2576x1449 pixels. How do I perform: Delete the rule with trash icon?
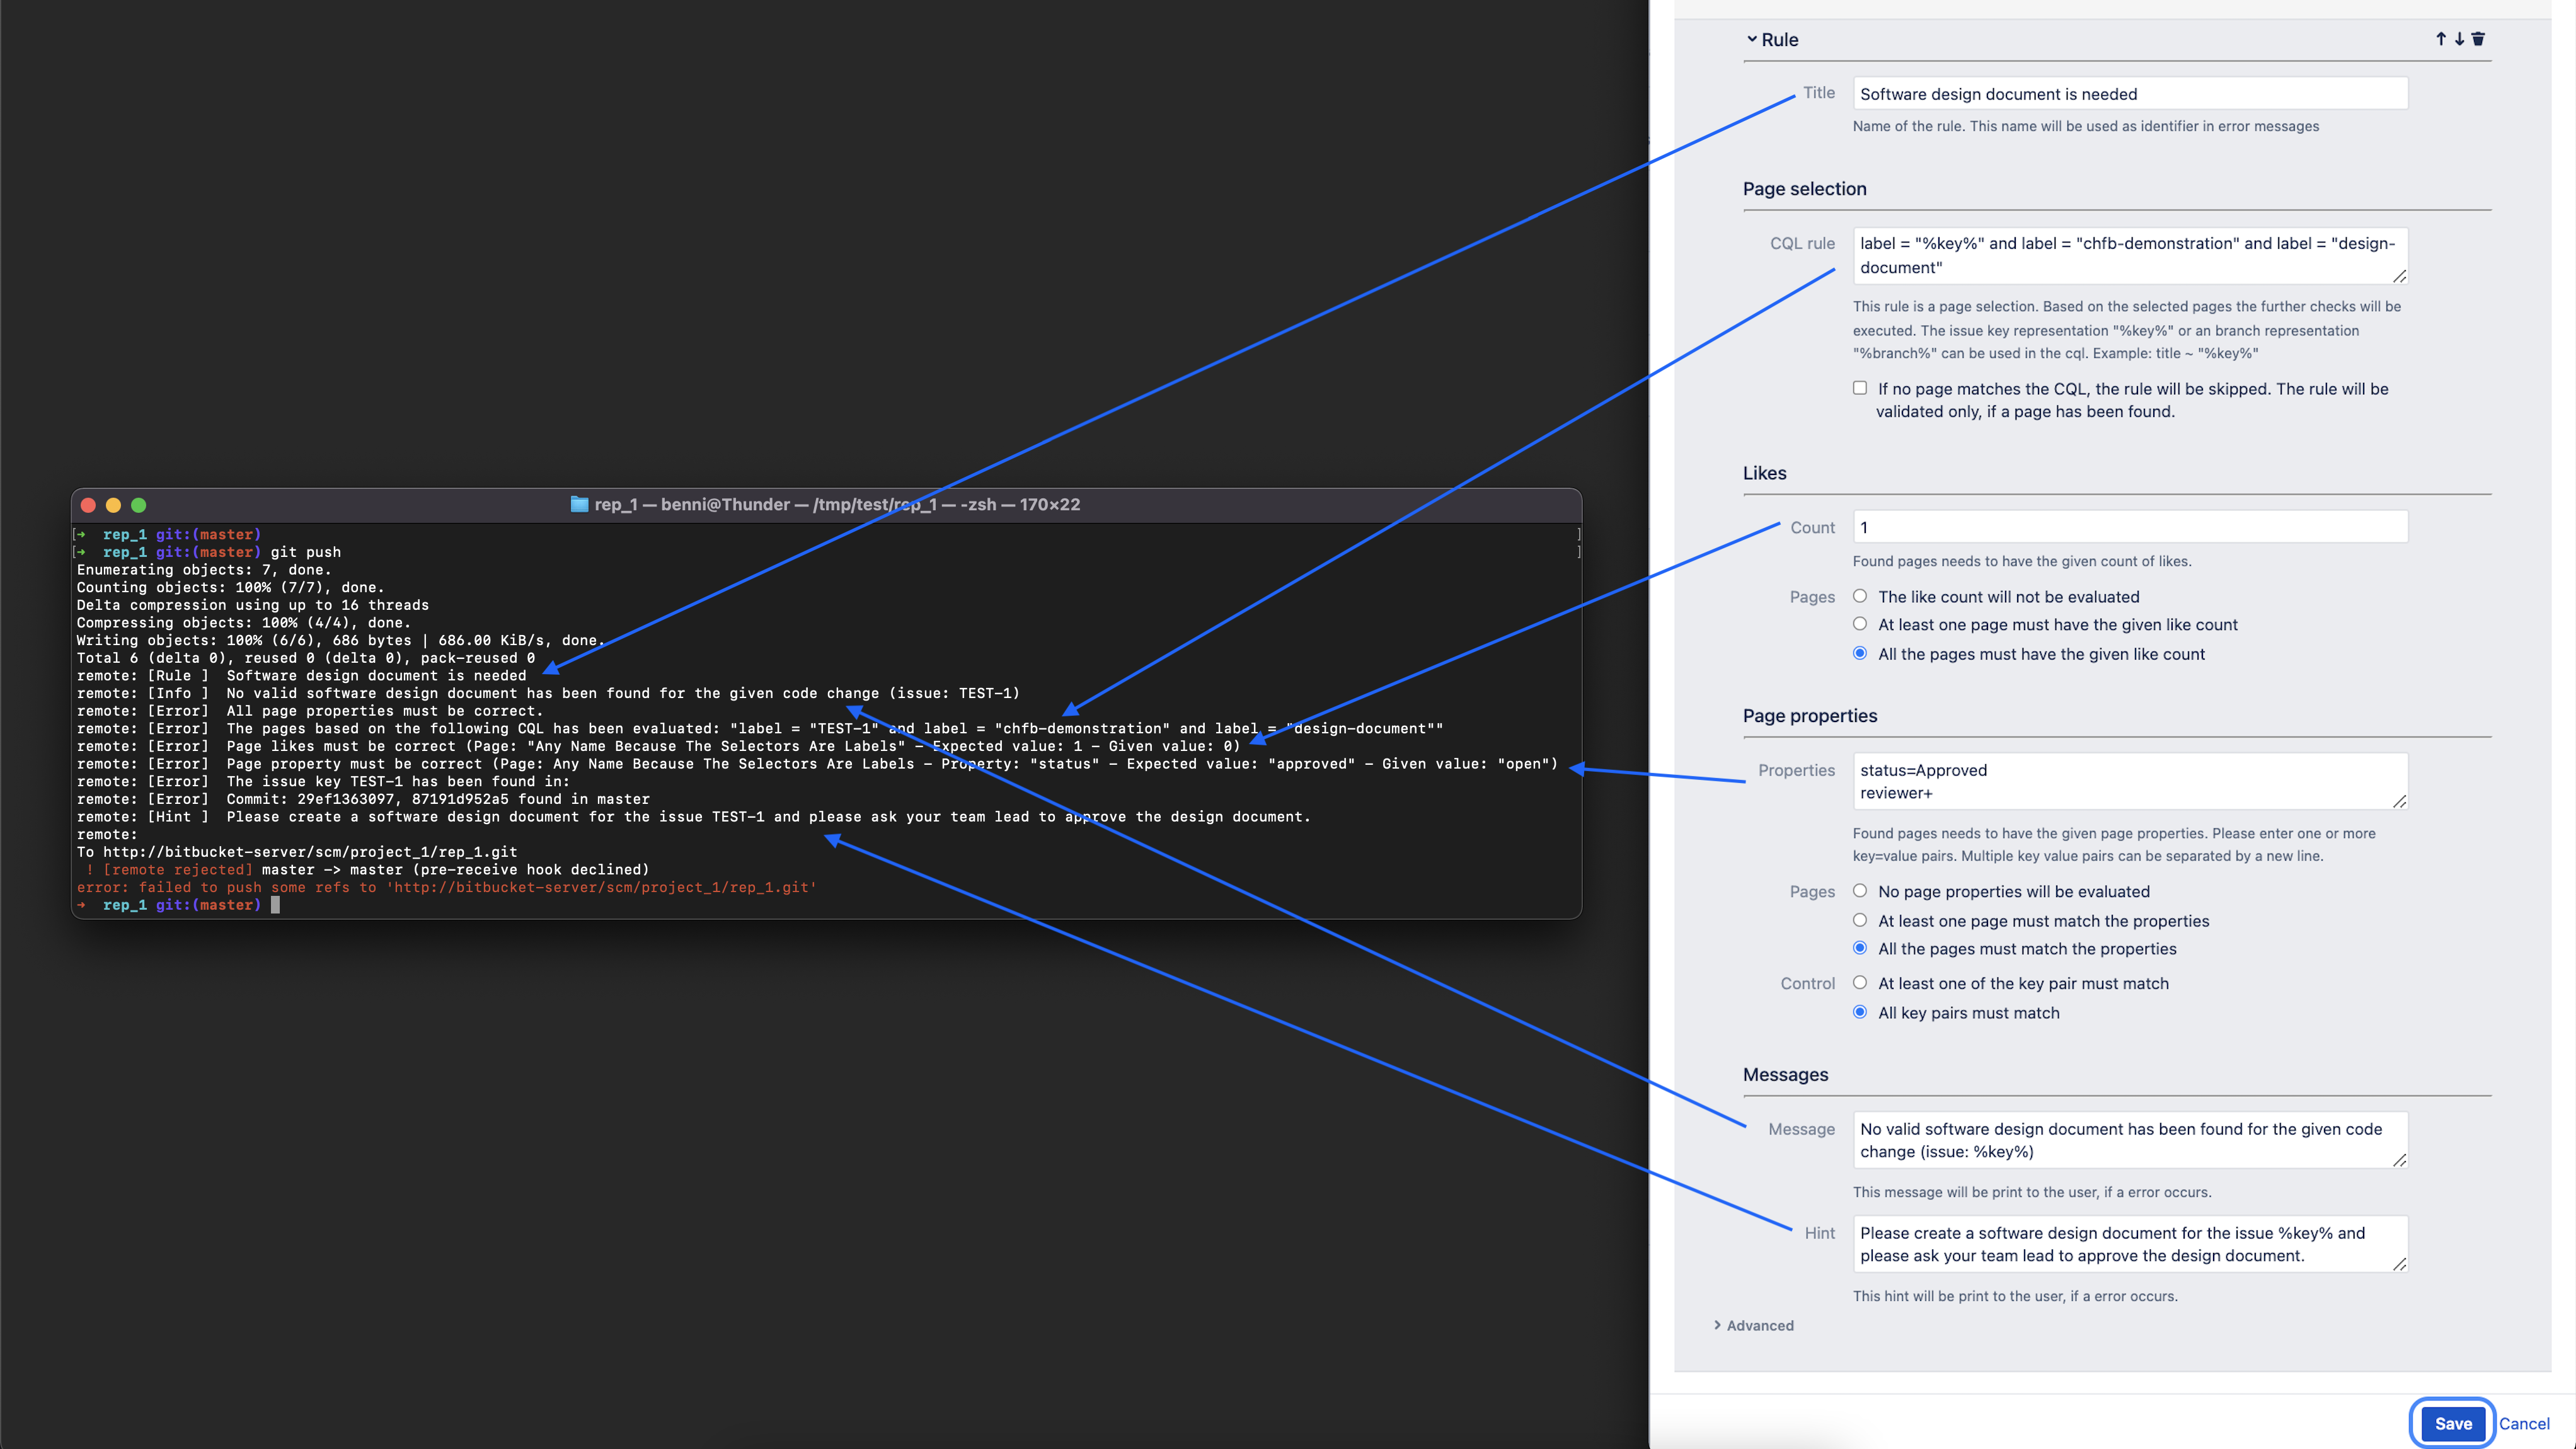pyautogui.click(x=2478, y=39)
